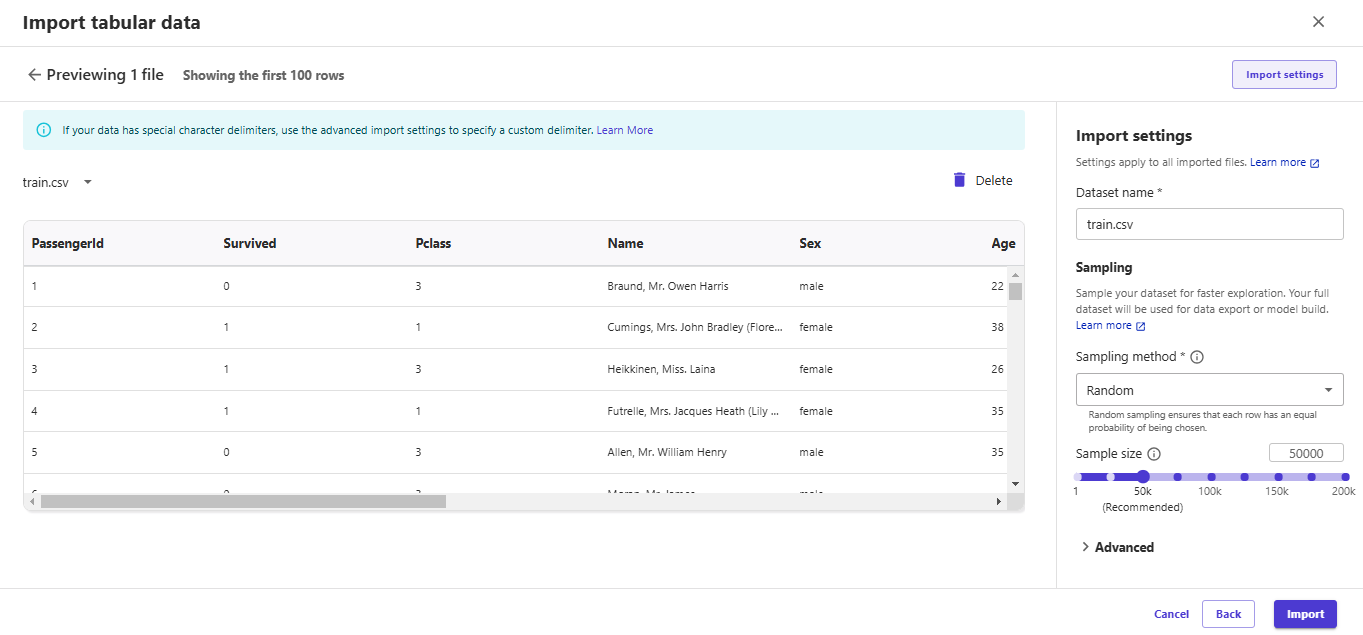The height and width of the screenshot is (635, 1363).
Task: Click Age value 38 in the second row
Action: pos(997,327)
